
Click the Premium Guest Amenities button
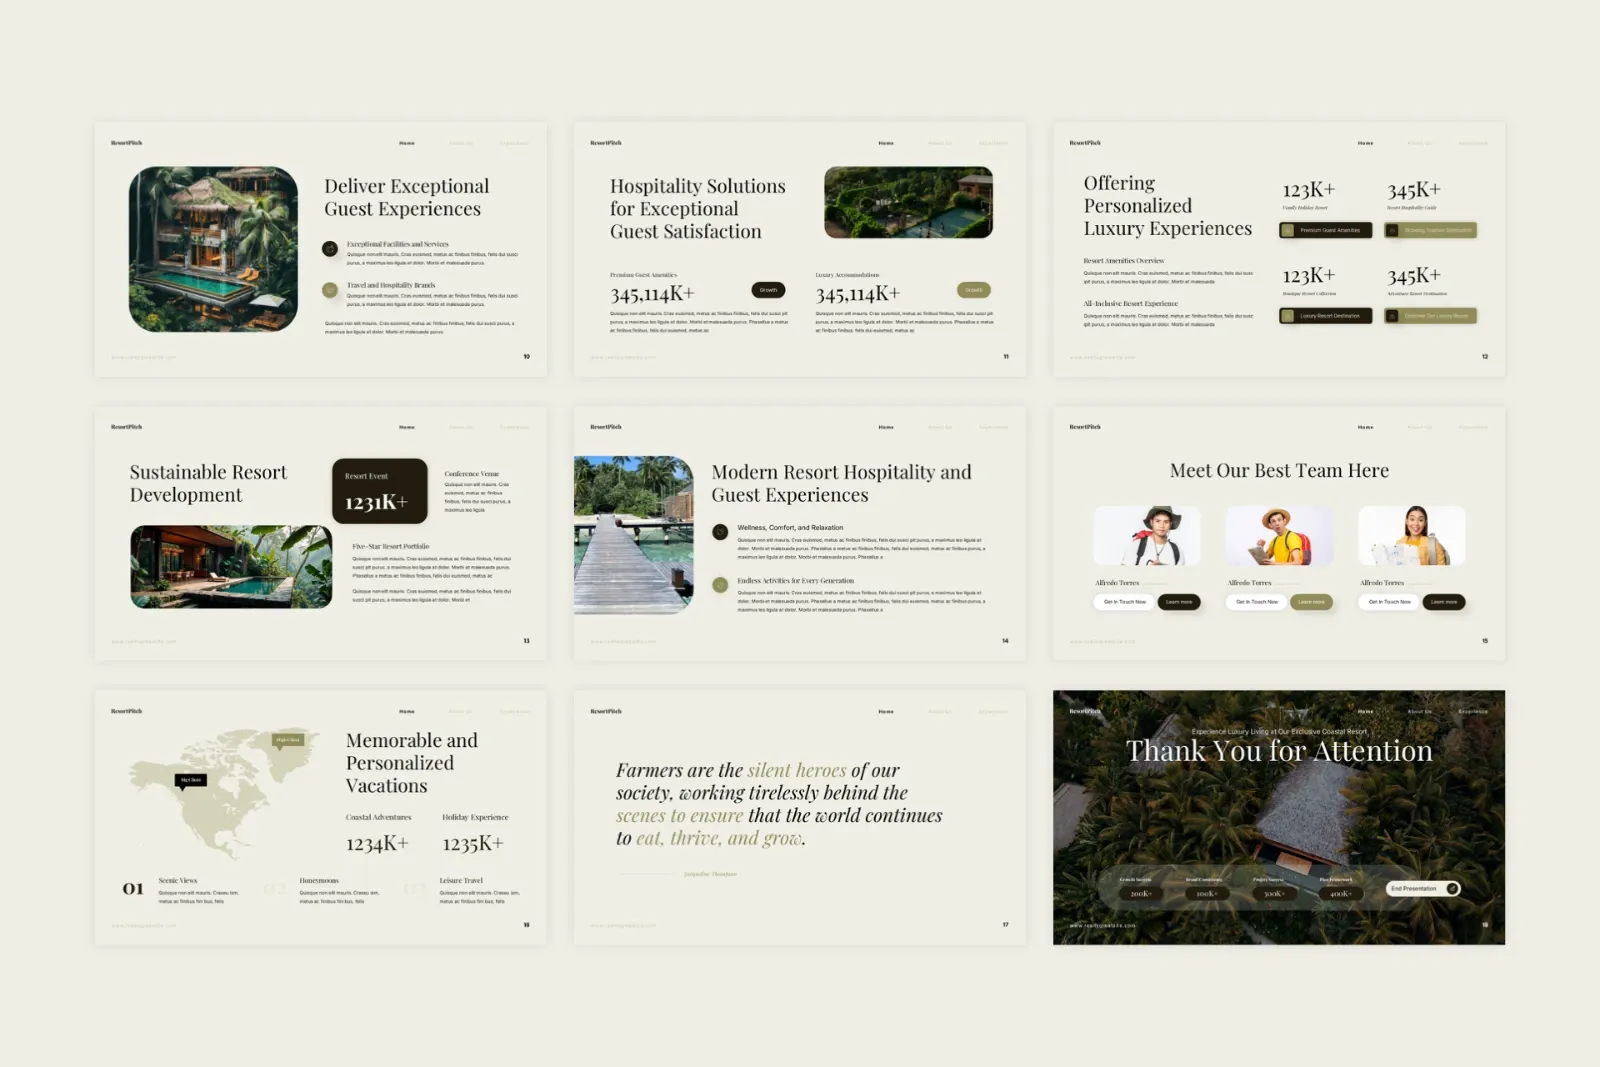tap(1325, 231)
